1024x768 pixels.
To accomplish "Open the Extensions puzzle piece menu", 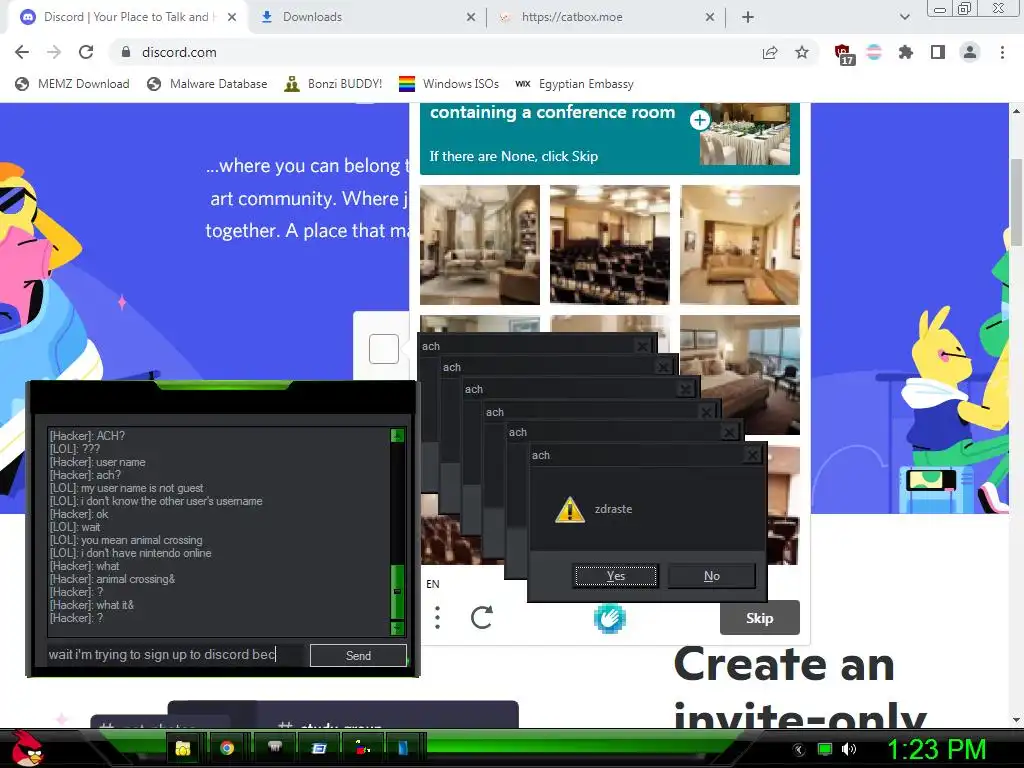I will (x=906, y=52).
